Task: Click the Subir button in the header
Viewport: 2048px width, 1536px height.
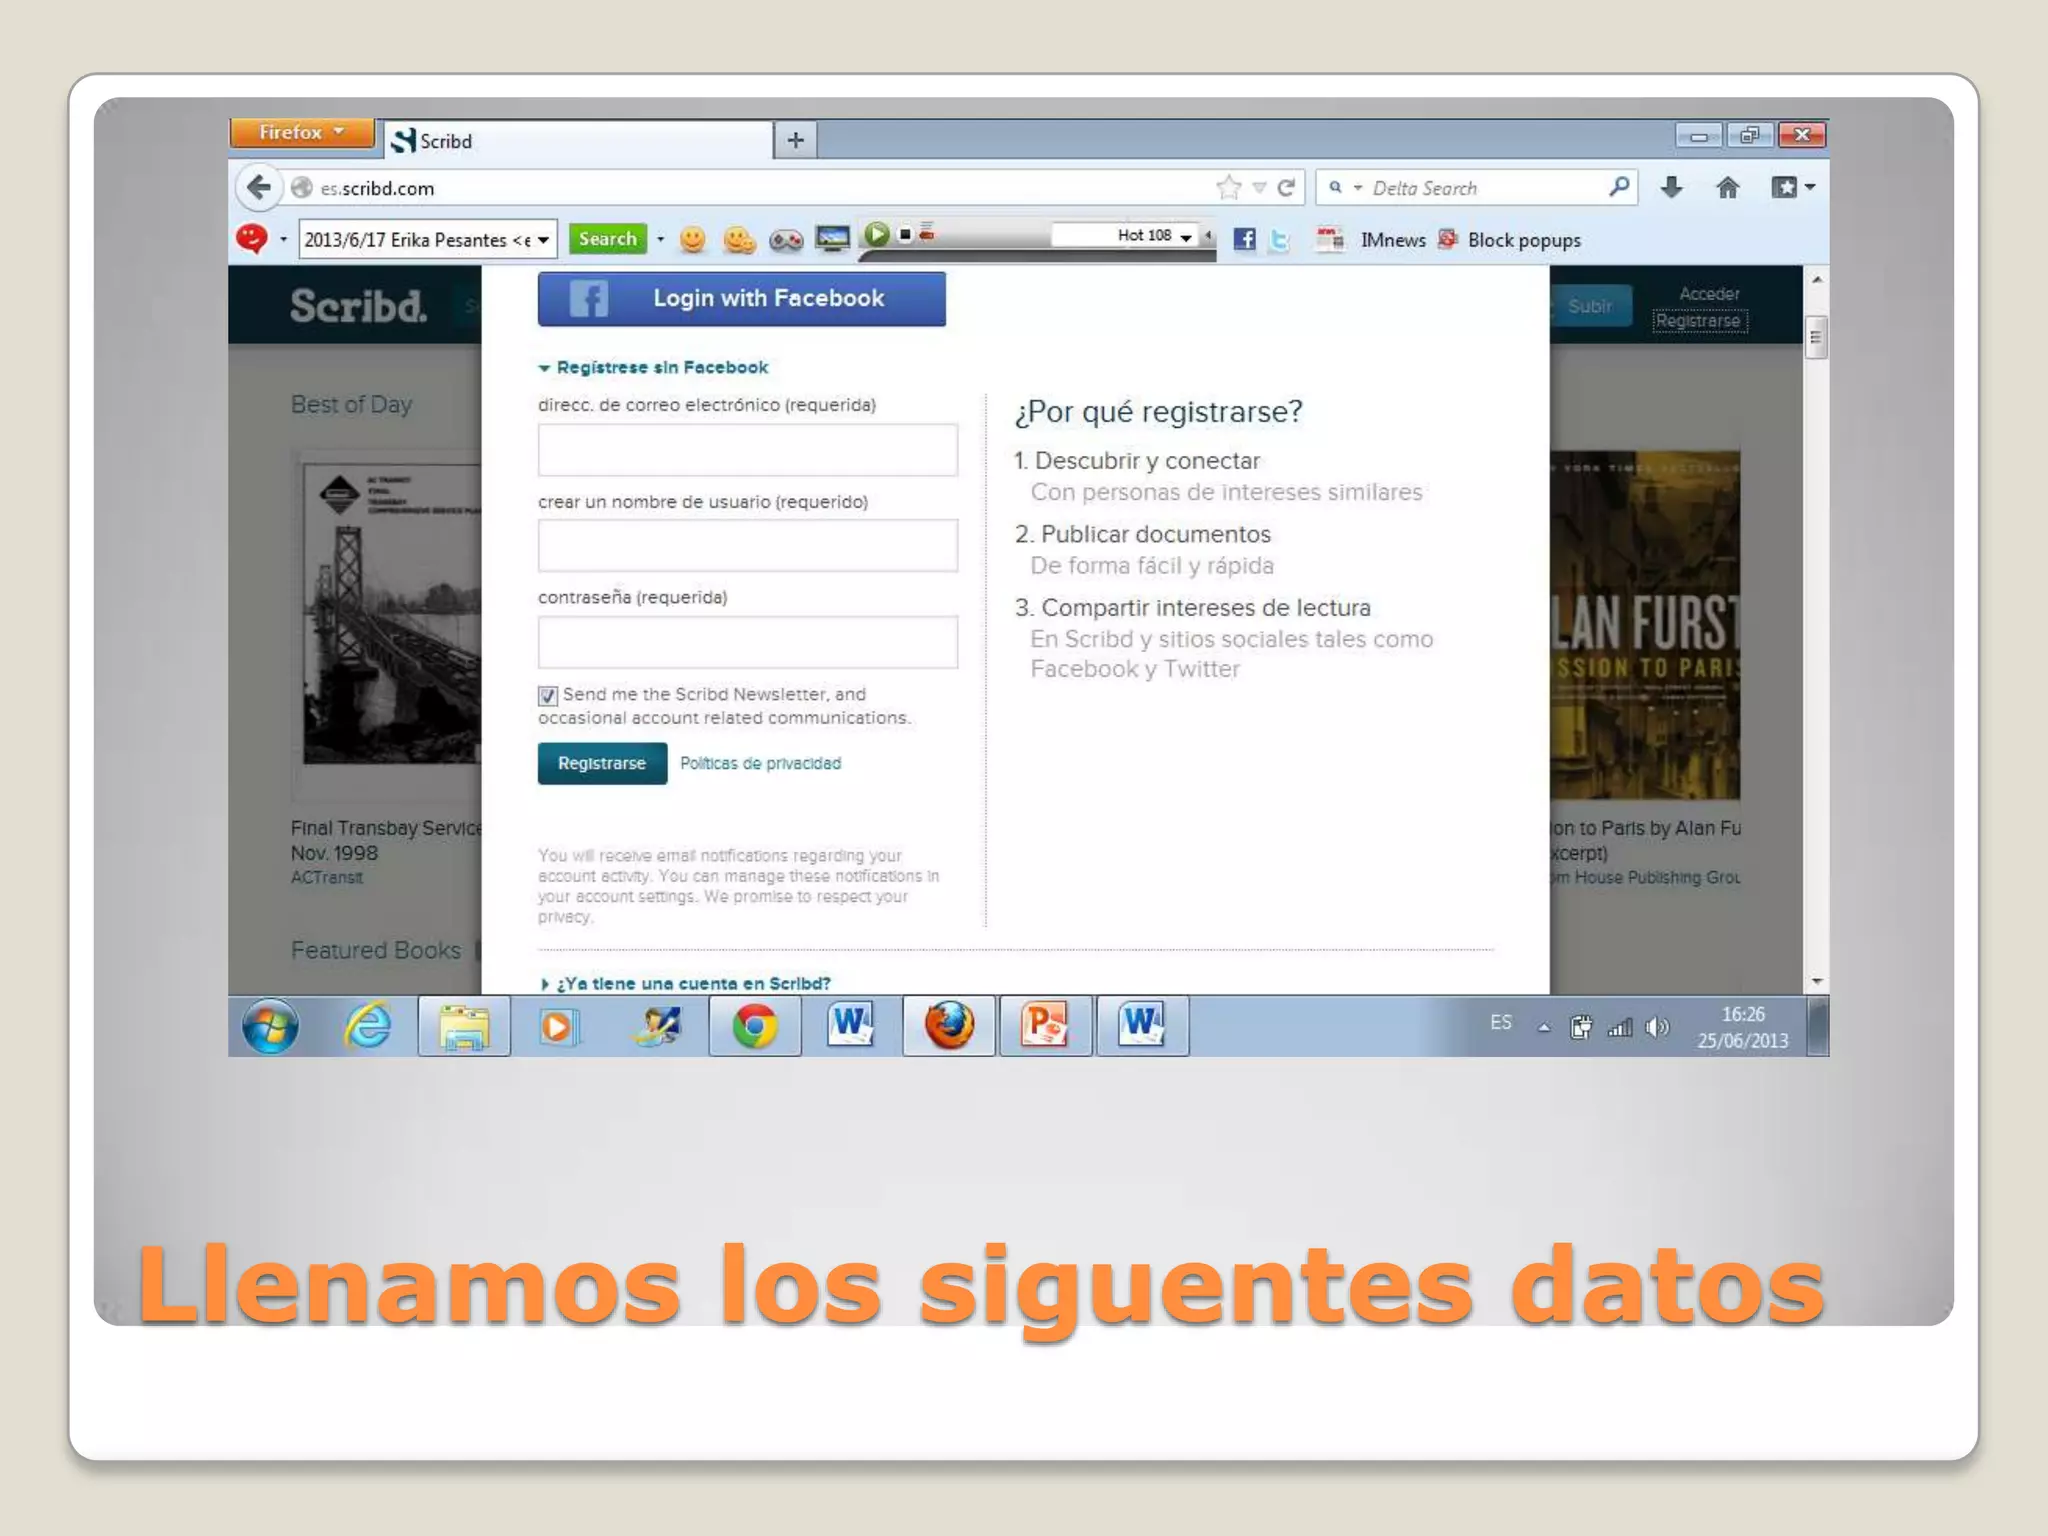Action: click(x=1590, y=305)
